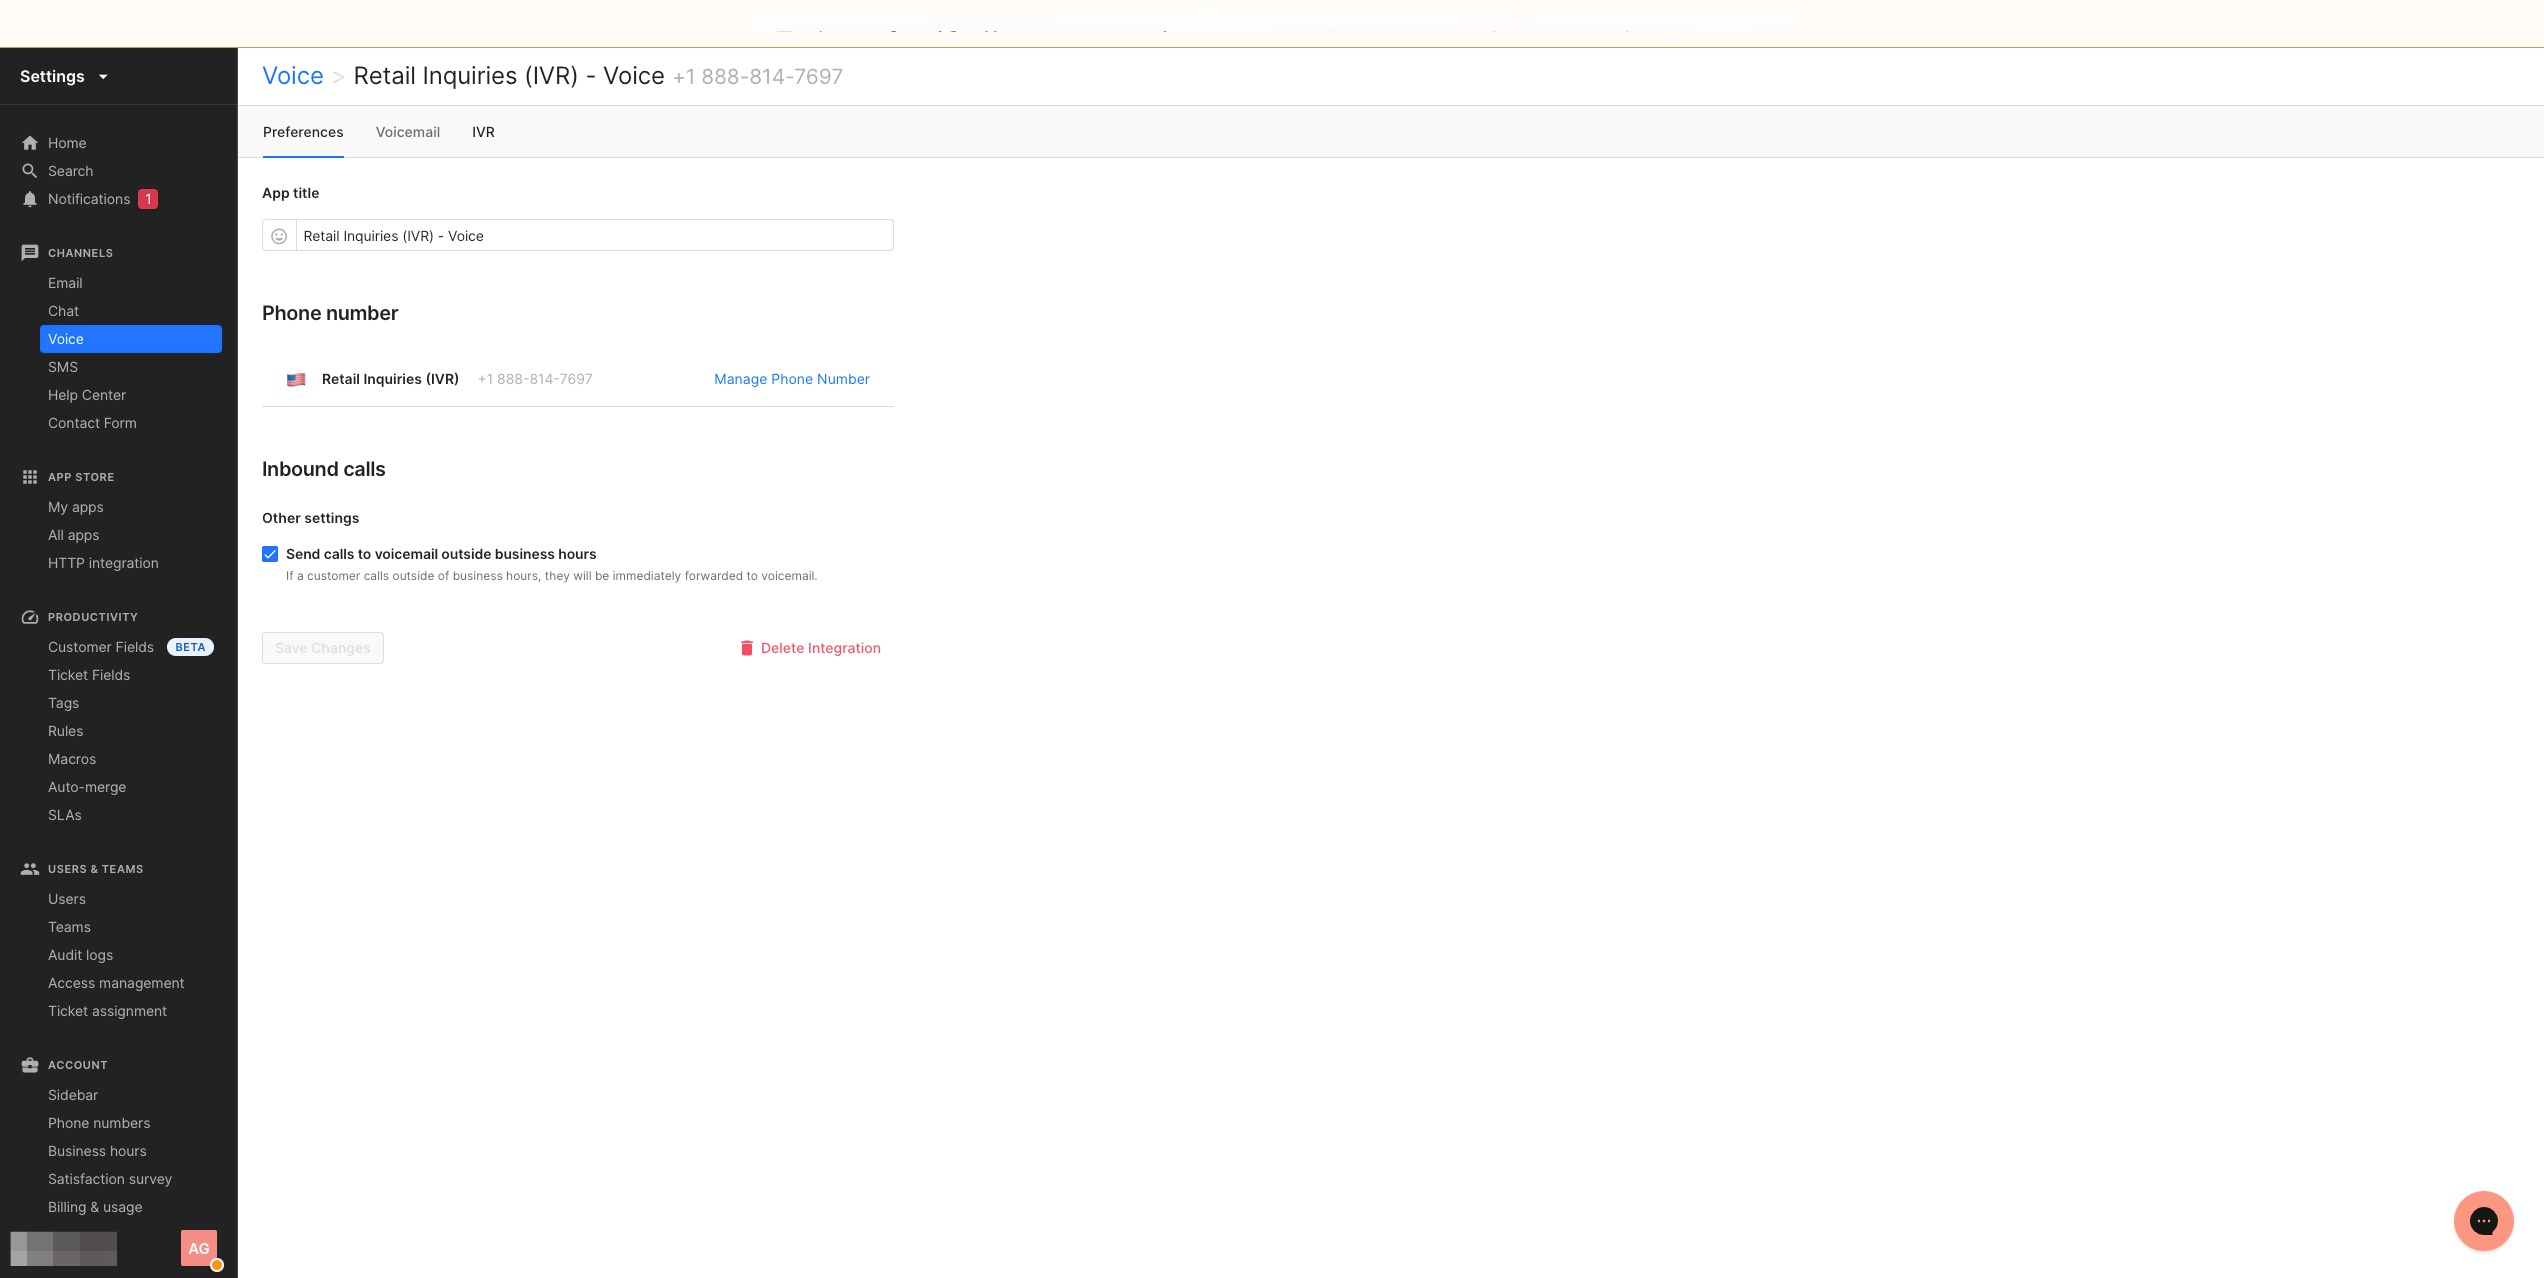Click the App title text field
Screen dimensions: 2544x1278
(x=594, y=236)
